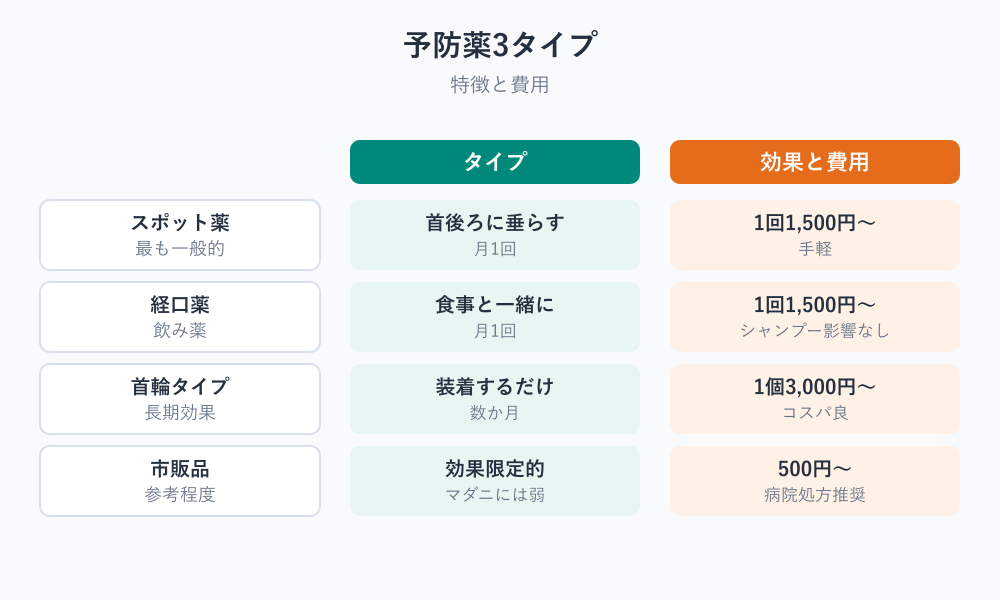Click the コスパ良 caption text

pos(814,413)
